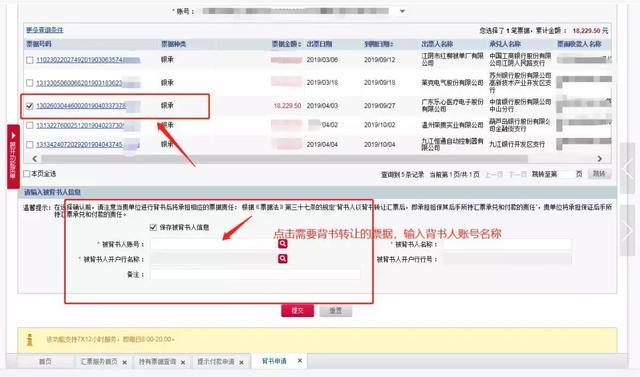This screenshot has width=640, height=377.
Task: Focus the 被背书人账号 input field
Action: pyautogui.click(x=213, y=244)
